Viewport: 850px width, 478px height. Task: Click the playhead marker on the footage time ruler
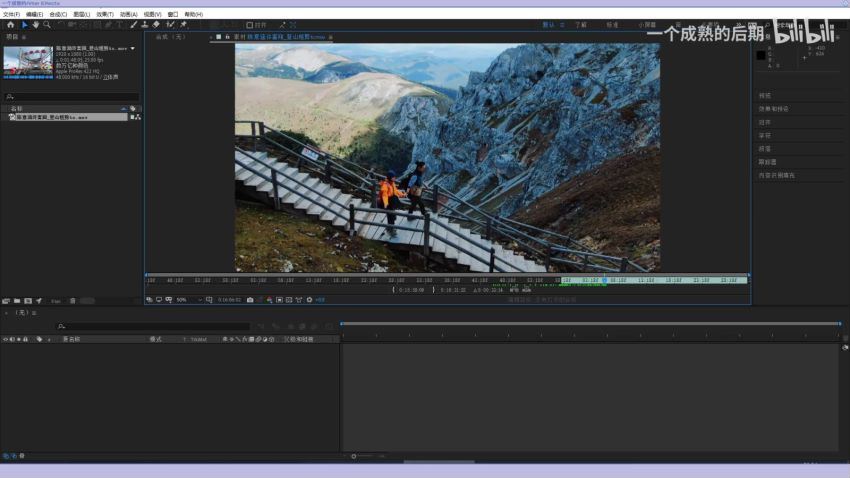click(604, 280)
